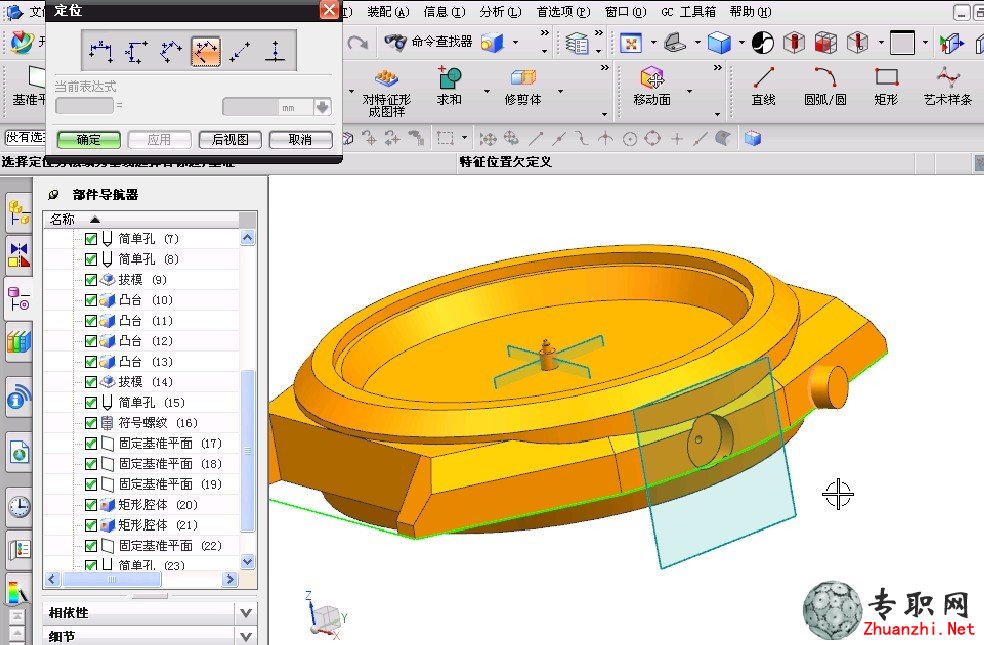Select the Point onto Line positioning icon

pyautogui.click(x=275, y=52)
